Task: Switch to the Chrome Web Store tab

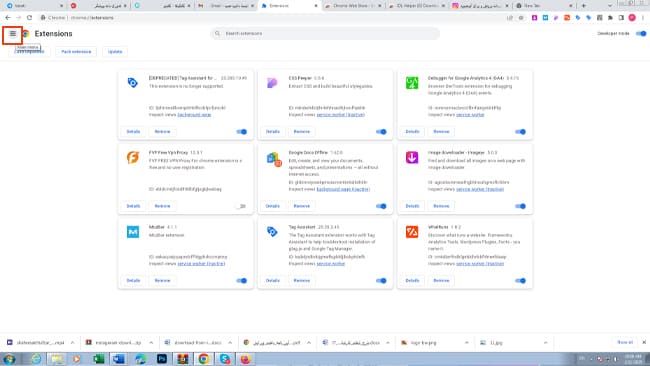Action: coord(353,6)
